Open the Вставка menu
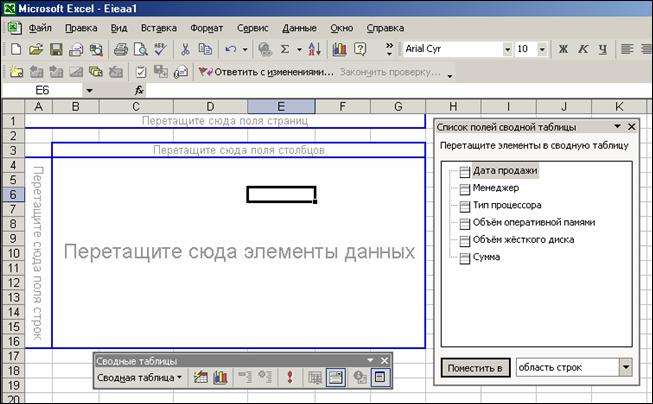 point(159,28)
